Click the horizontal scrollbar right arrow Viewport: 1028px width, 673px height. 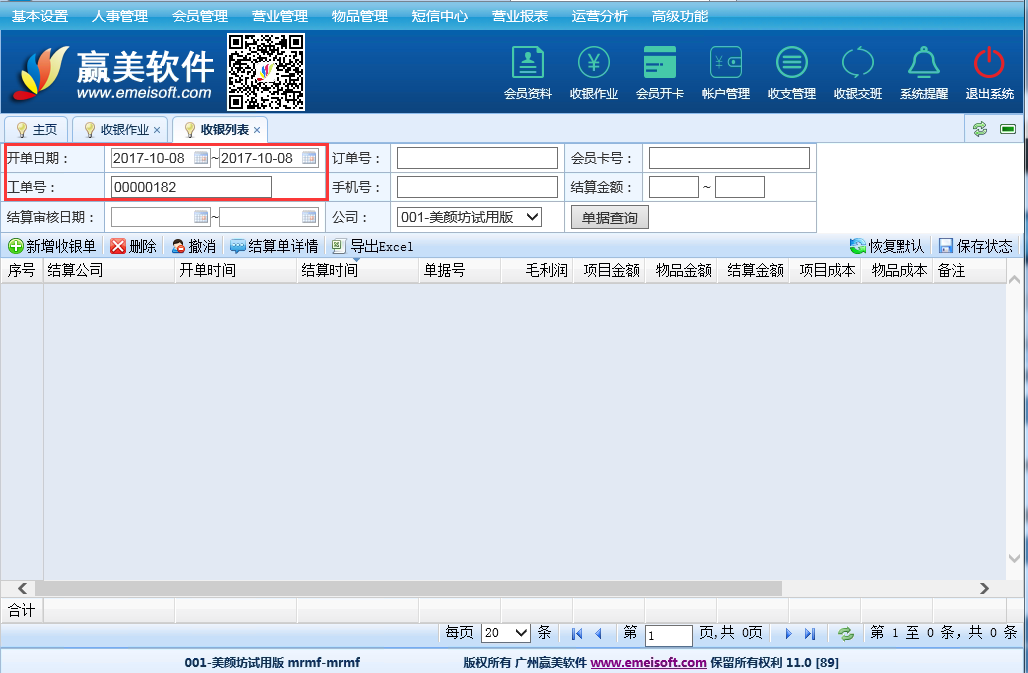point(984,589)
